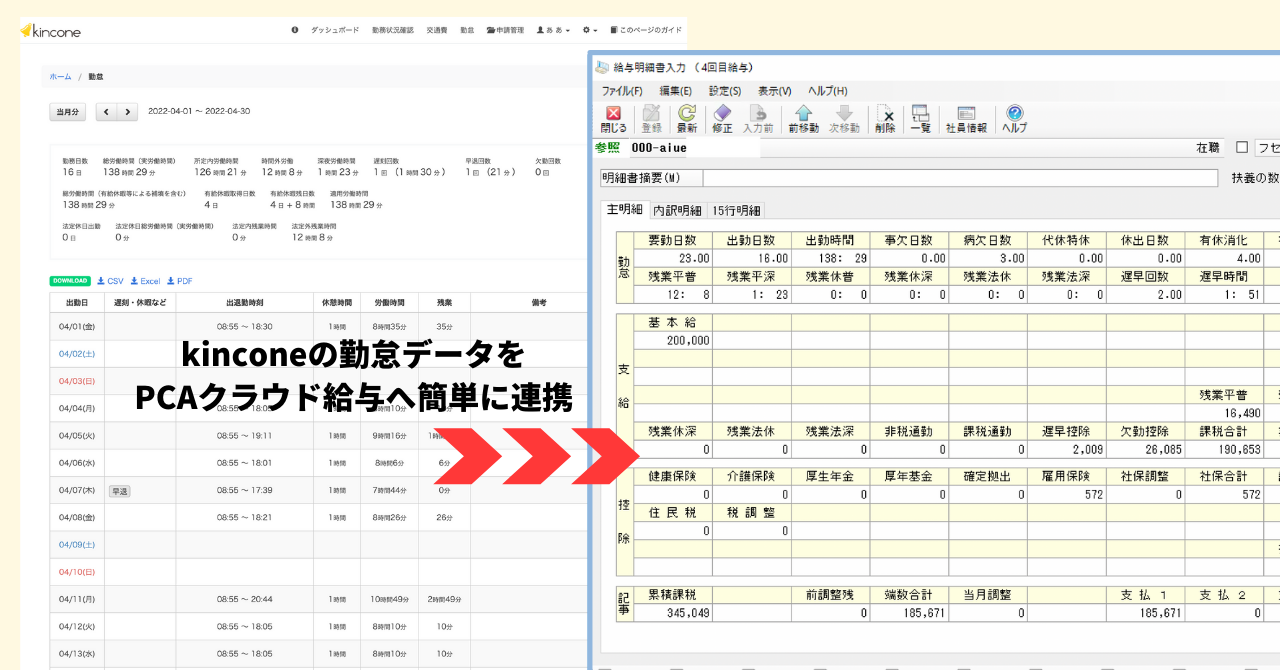The image size is (1280, 670).
Task: Click the 遅早控除 value 2,009
Action: [1067, 450]
